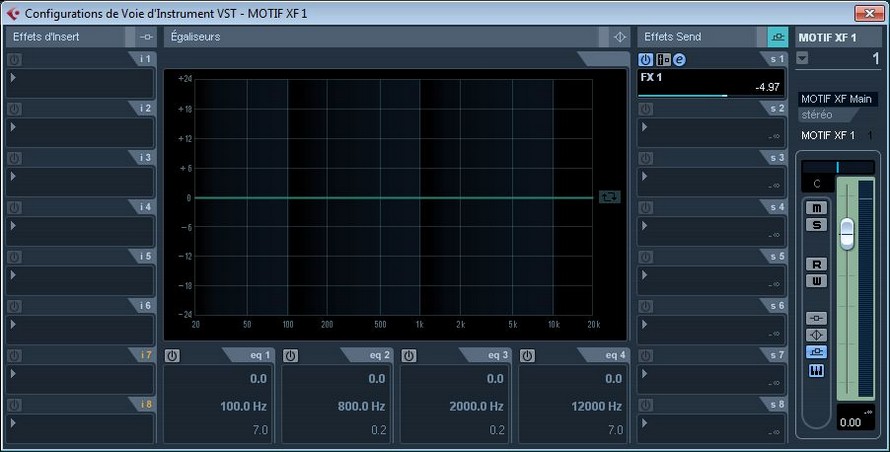
Task: Mute the MOTIF XF 1 channel
Action: [x=817, y=207]
